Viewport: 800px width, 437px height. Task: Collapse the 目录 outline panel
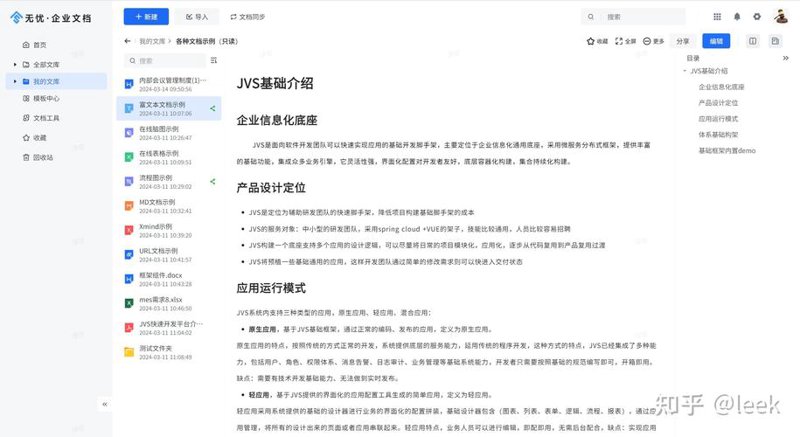coord(786,58)
